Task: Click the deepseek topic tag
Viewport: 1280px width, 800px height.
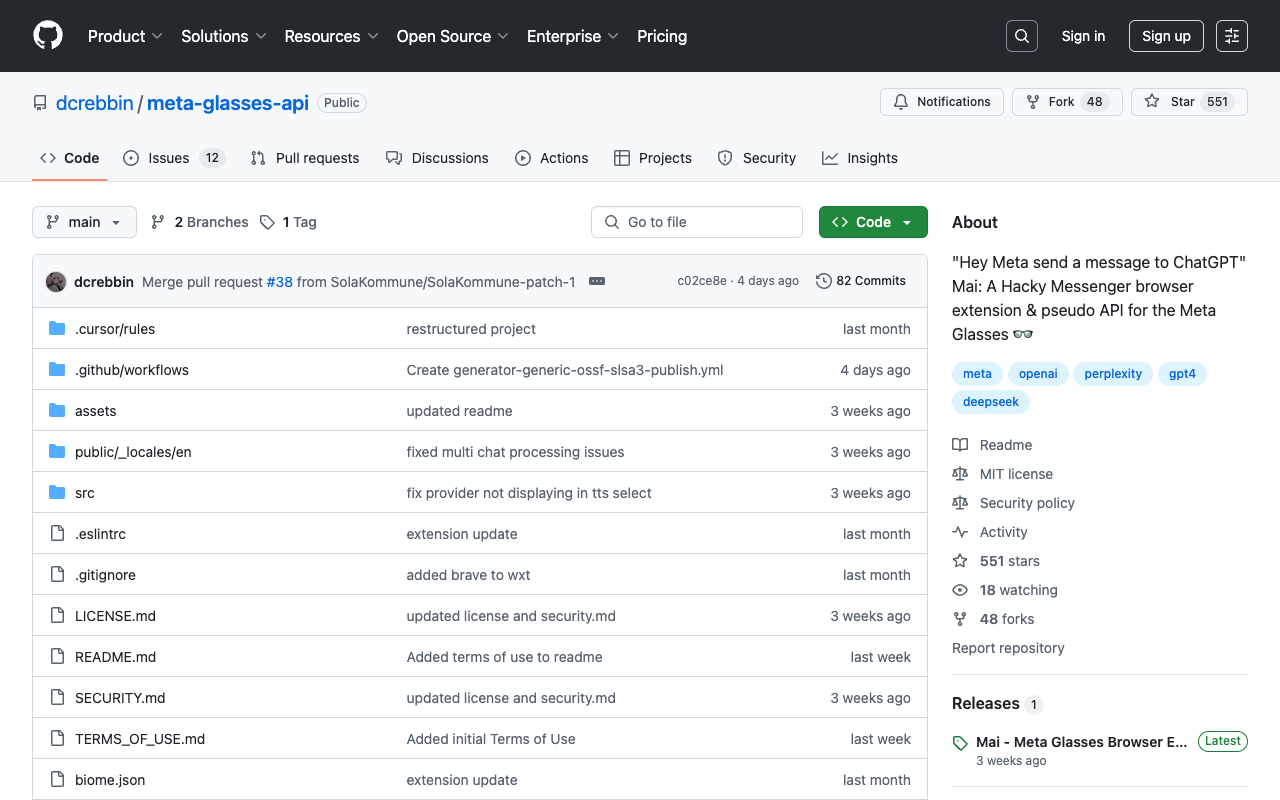Action: (991, 402)
